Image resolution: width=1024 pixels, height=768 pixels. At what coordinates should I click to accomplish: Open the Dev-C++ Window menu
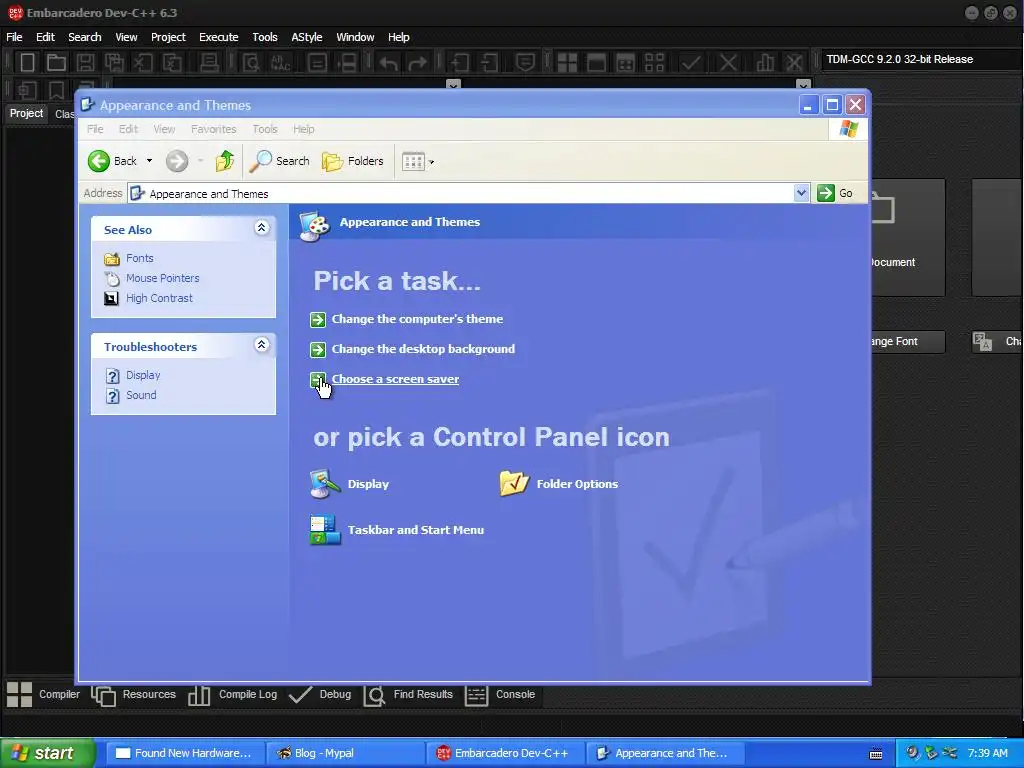pyautogui.click(x=355, y=37)
